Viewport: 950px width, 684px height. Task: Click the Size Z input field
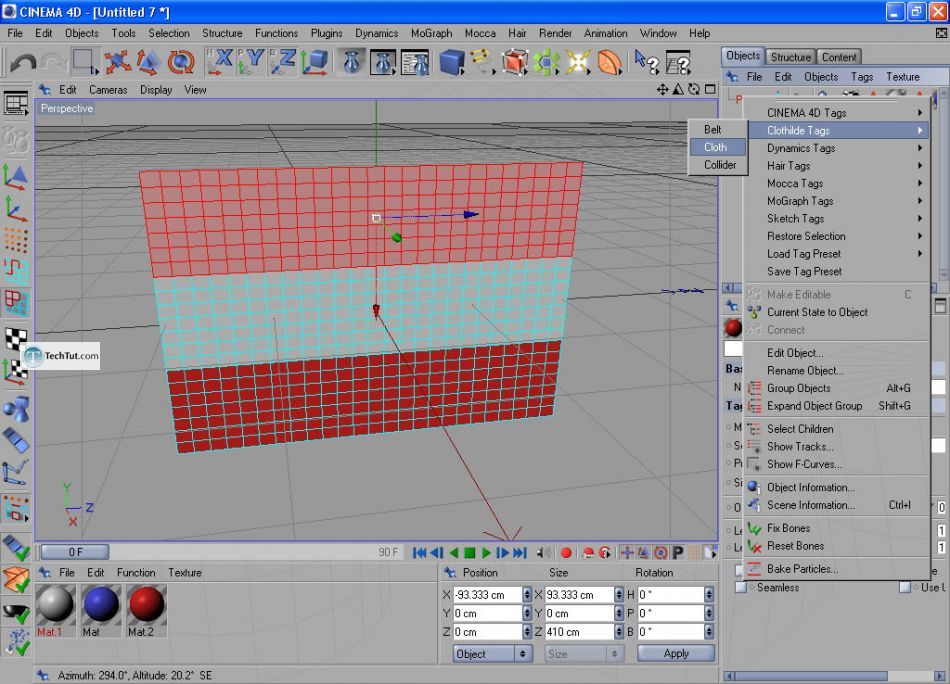(x=580, y=632)
